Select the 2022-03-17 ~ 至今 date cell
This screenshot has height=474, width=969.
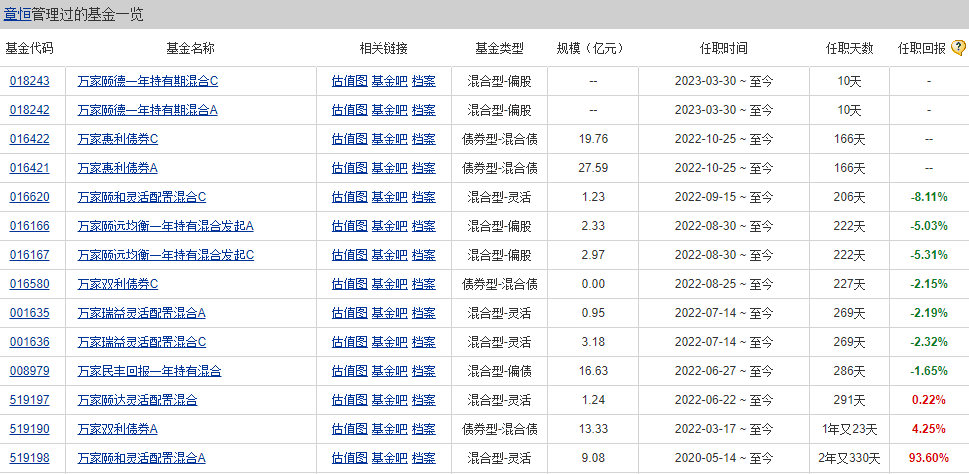[x=724, y=430]
